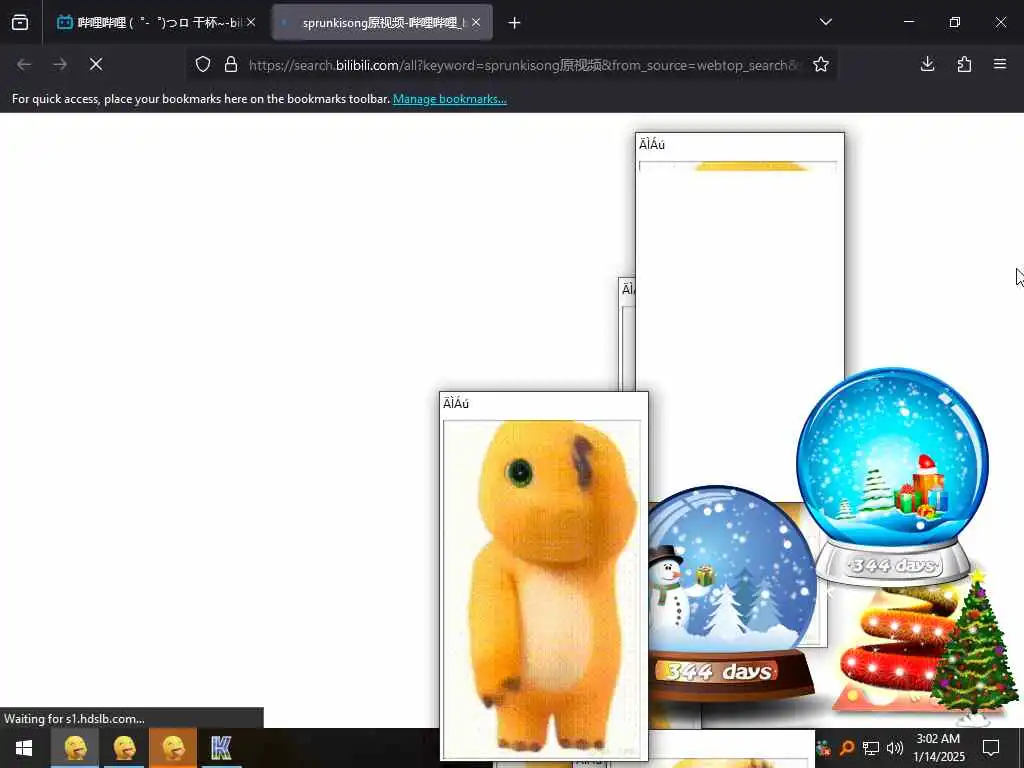Go back to previous page

(24, 64)
